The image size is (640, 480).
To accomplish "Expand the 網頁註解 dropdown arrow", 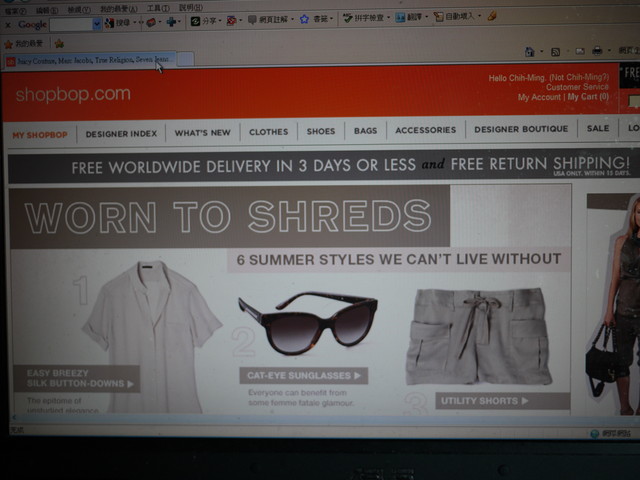I will click(292, 19).
